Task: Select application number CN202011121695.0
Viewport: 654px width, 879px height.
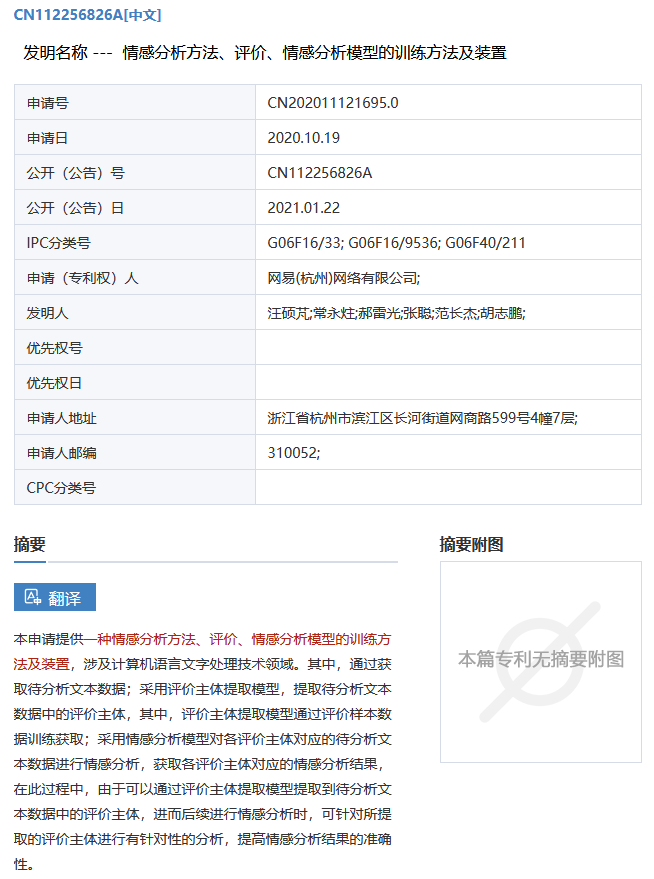Action: coord(333,103)
